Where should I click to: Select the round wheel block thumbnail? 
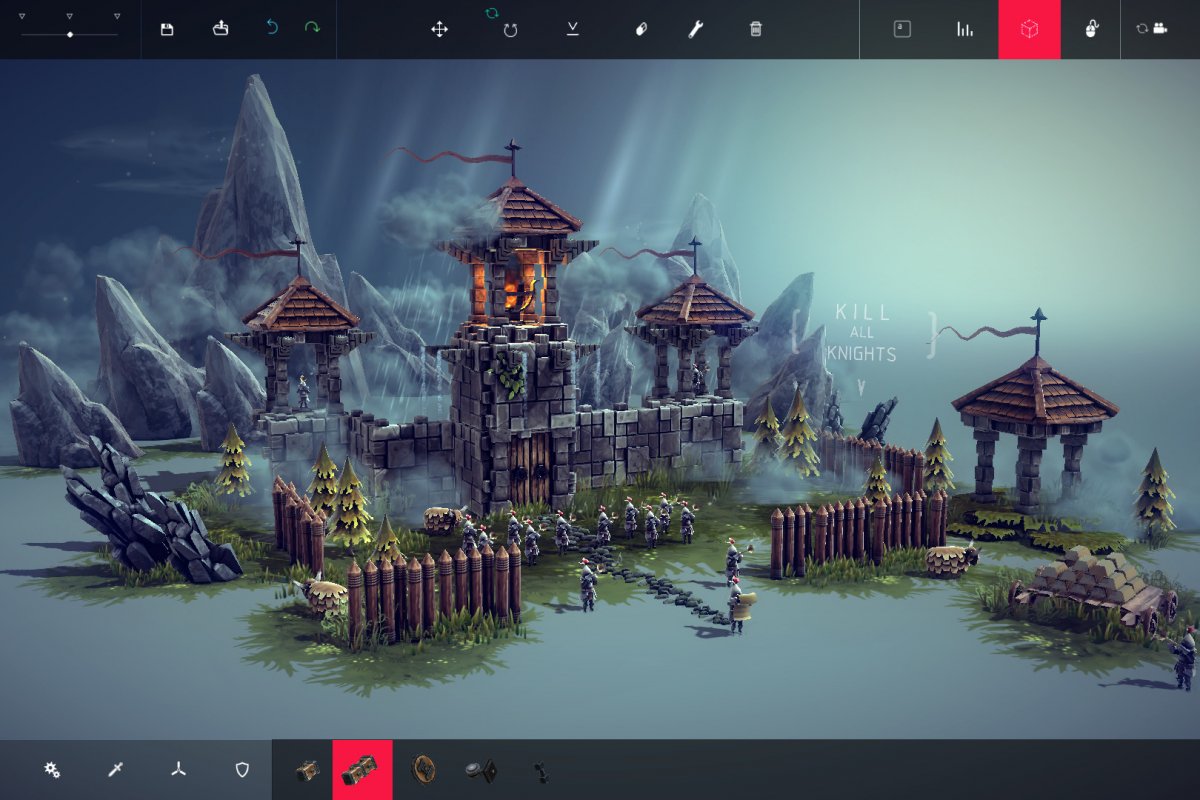click(424, 769)
